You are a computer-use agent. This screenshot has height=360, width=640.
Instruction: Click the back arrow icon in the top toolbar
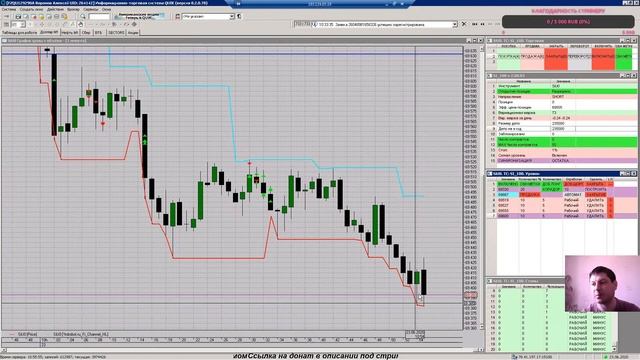7,16
